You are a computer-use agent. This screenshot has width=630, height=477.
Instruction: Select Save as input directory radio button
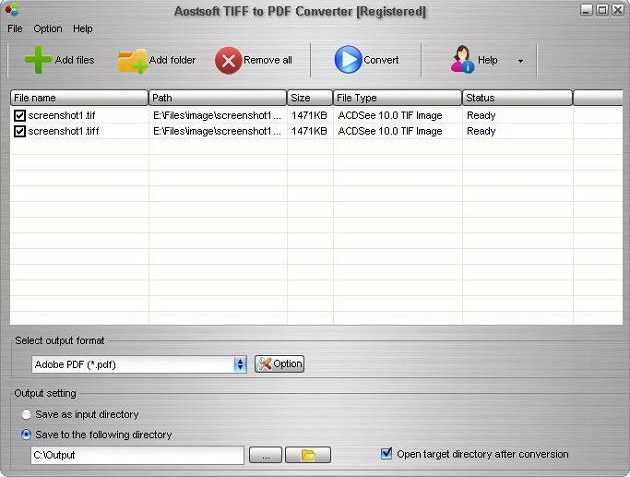tap(26, 415)
